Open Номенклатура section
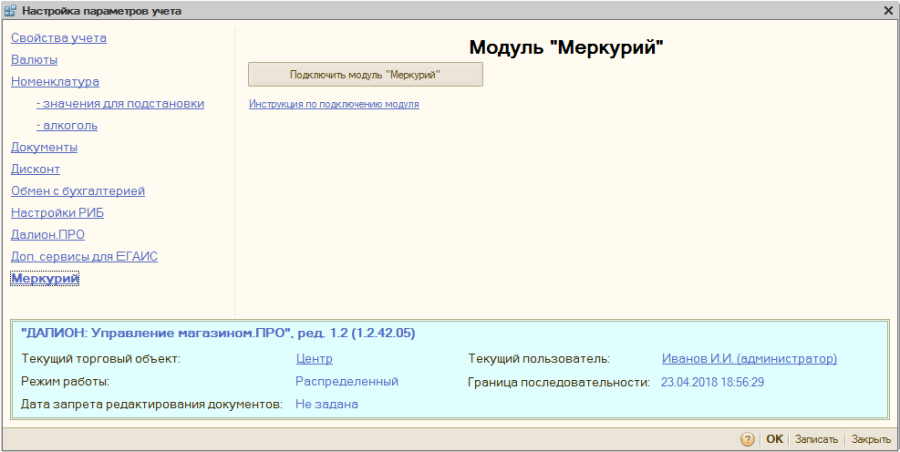 (x=55, y=82)
